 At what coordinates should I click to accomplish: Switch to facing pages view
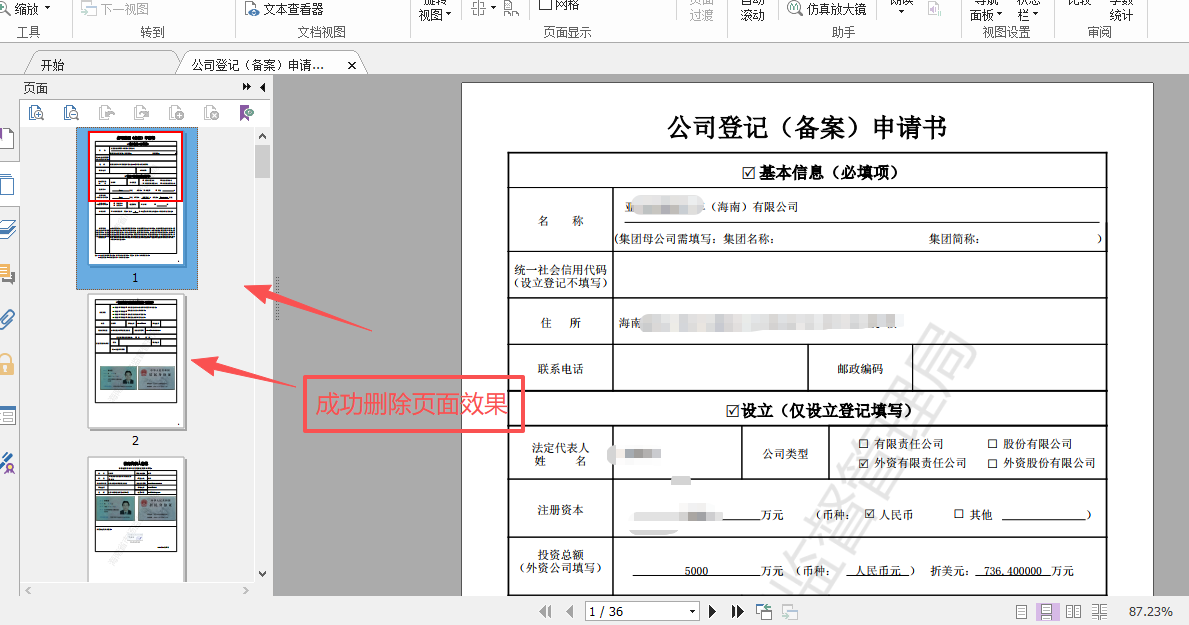[x=1074, y=611]
